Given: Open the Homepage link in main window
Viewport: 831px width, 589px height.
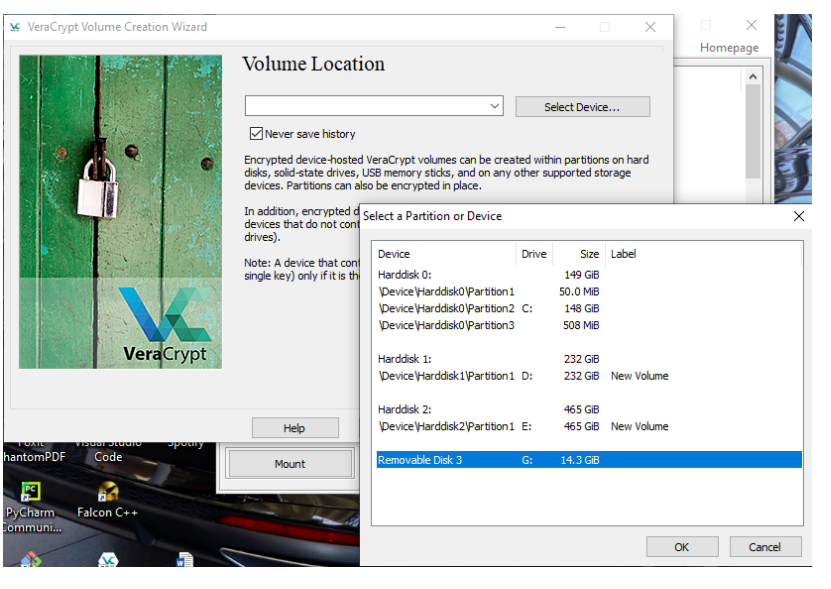Looking at the screenshot, I should [x=729, y=48].
